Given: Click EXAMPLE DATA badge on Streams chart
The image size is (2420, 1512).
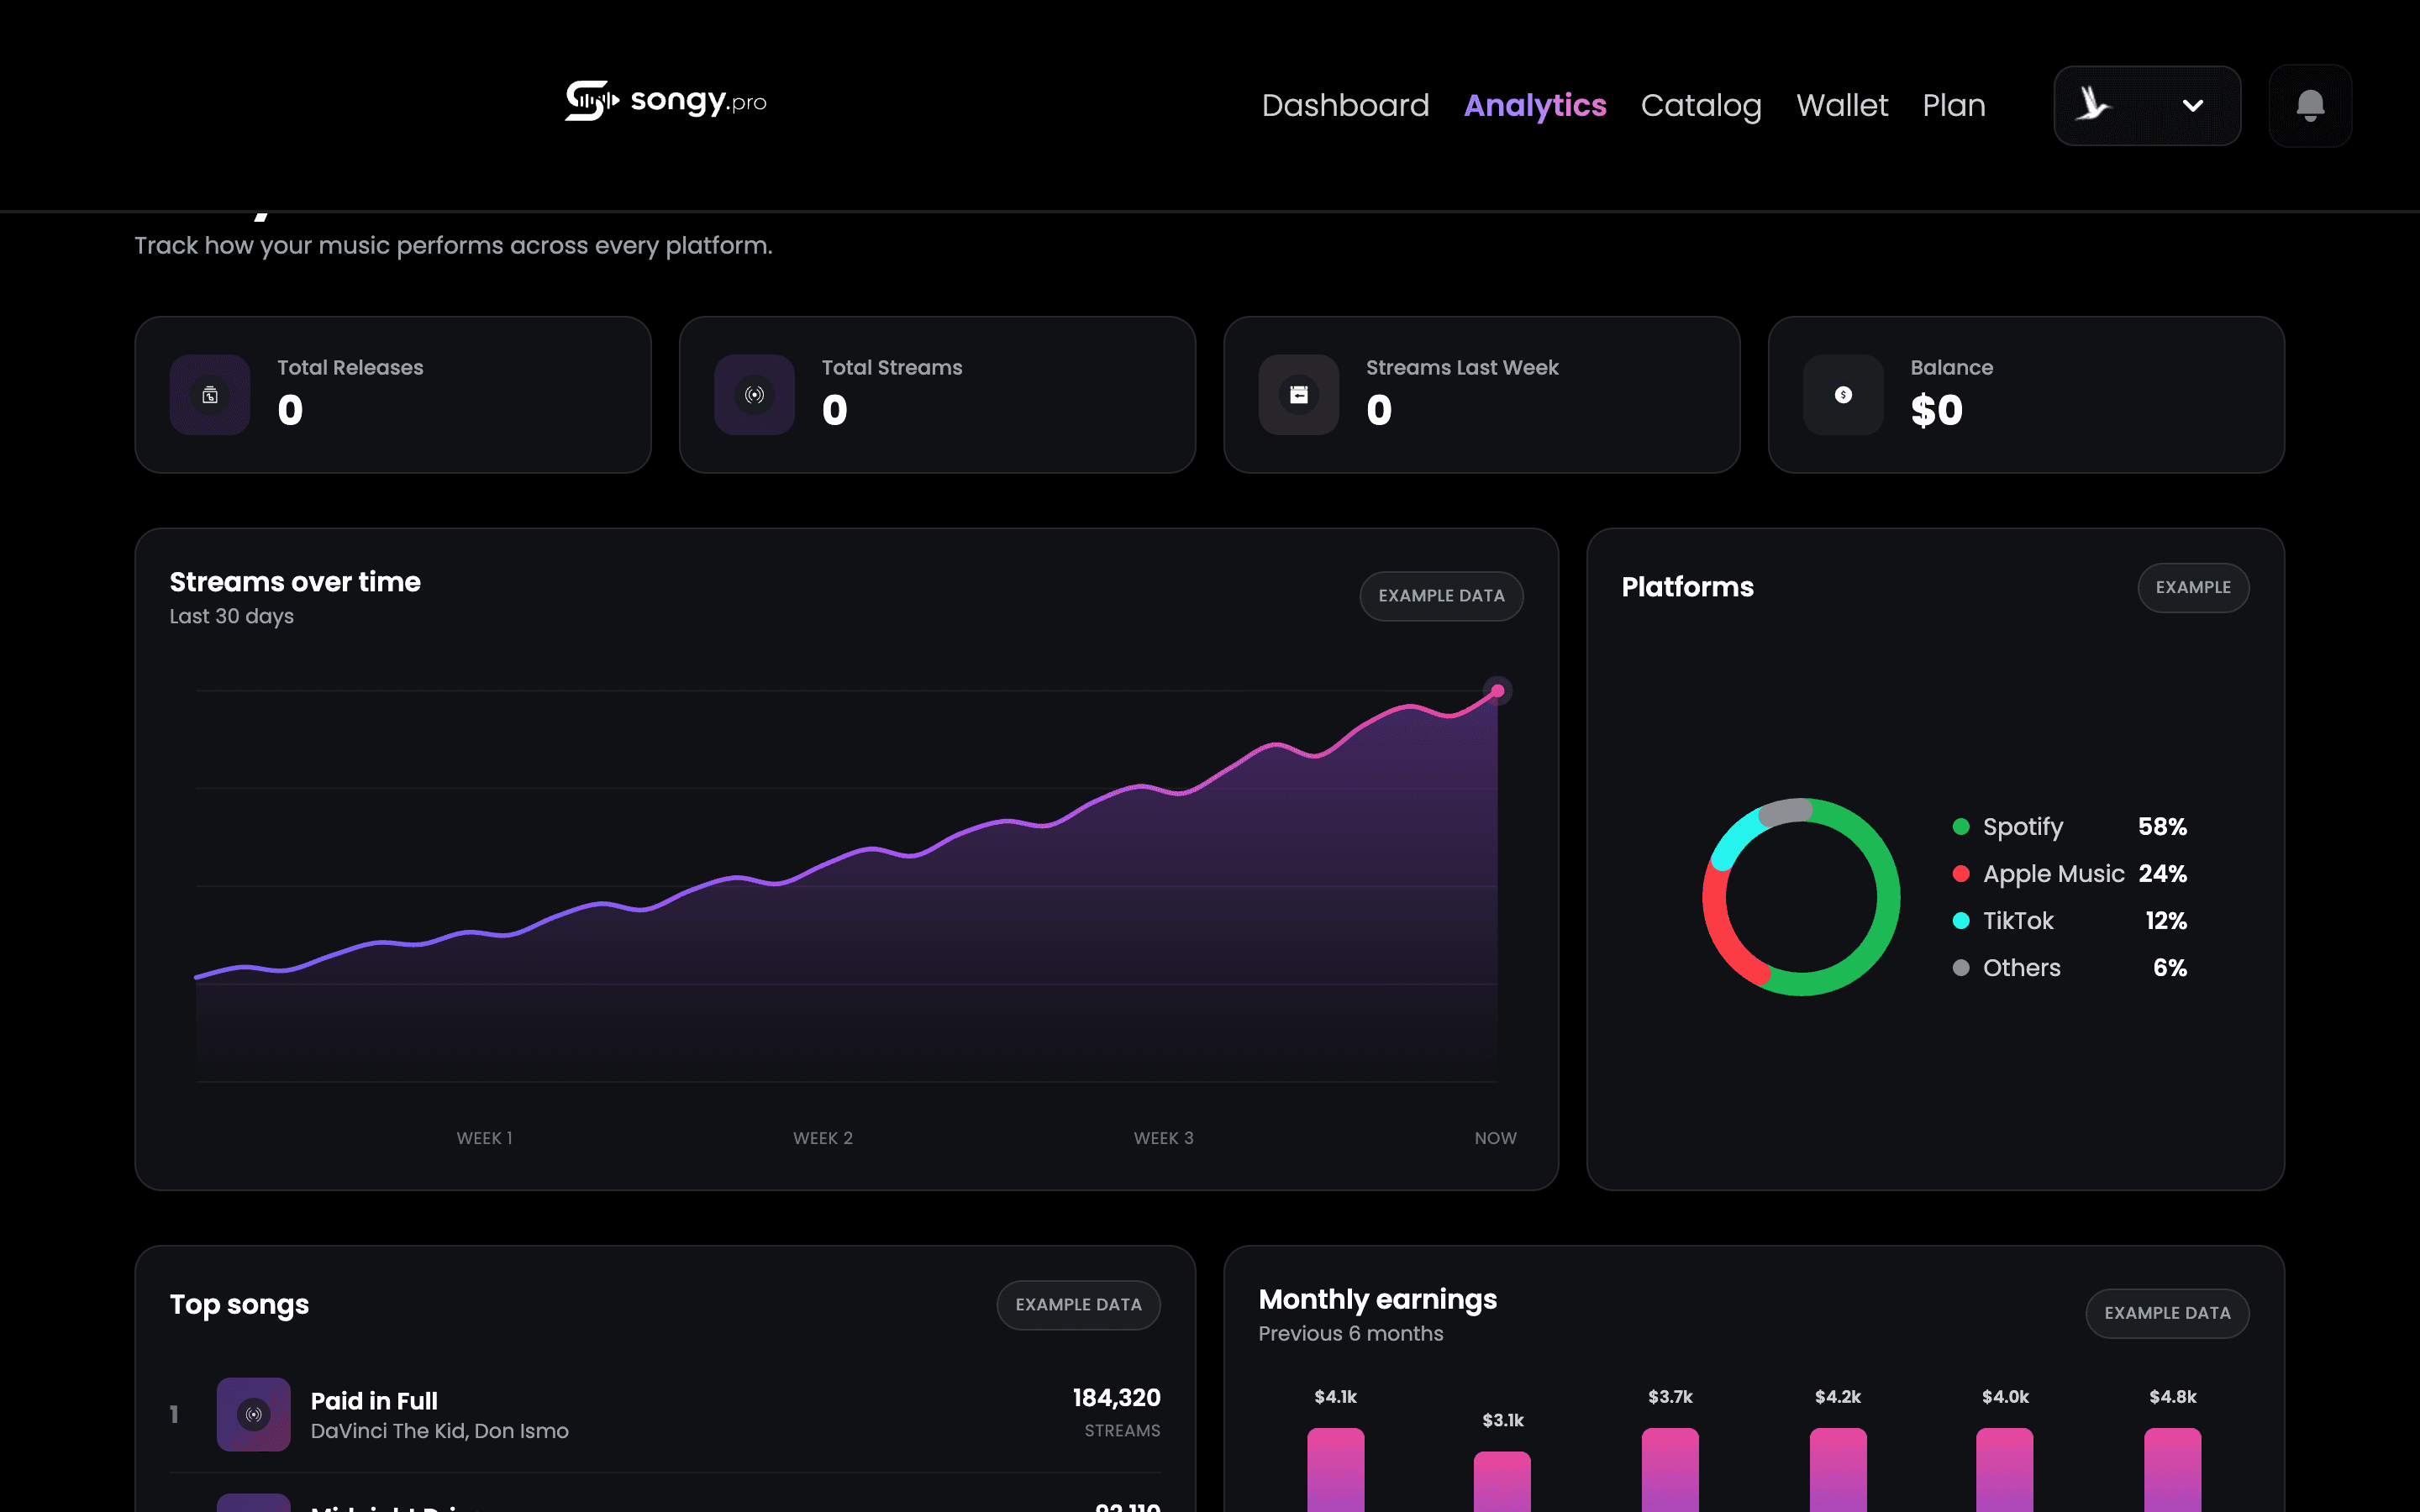Looking at the screenshot, I should tap(1441, 596).
